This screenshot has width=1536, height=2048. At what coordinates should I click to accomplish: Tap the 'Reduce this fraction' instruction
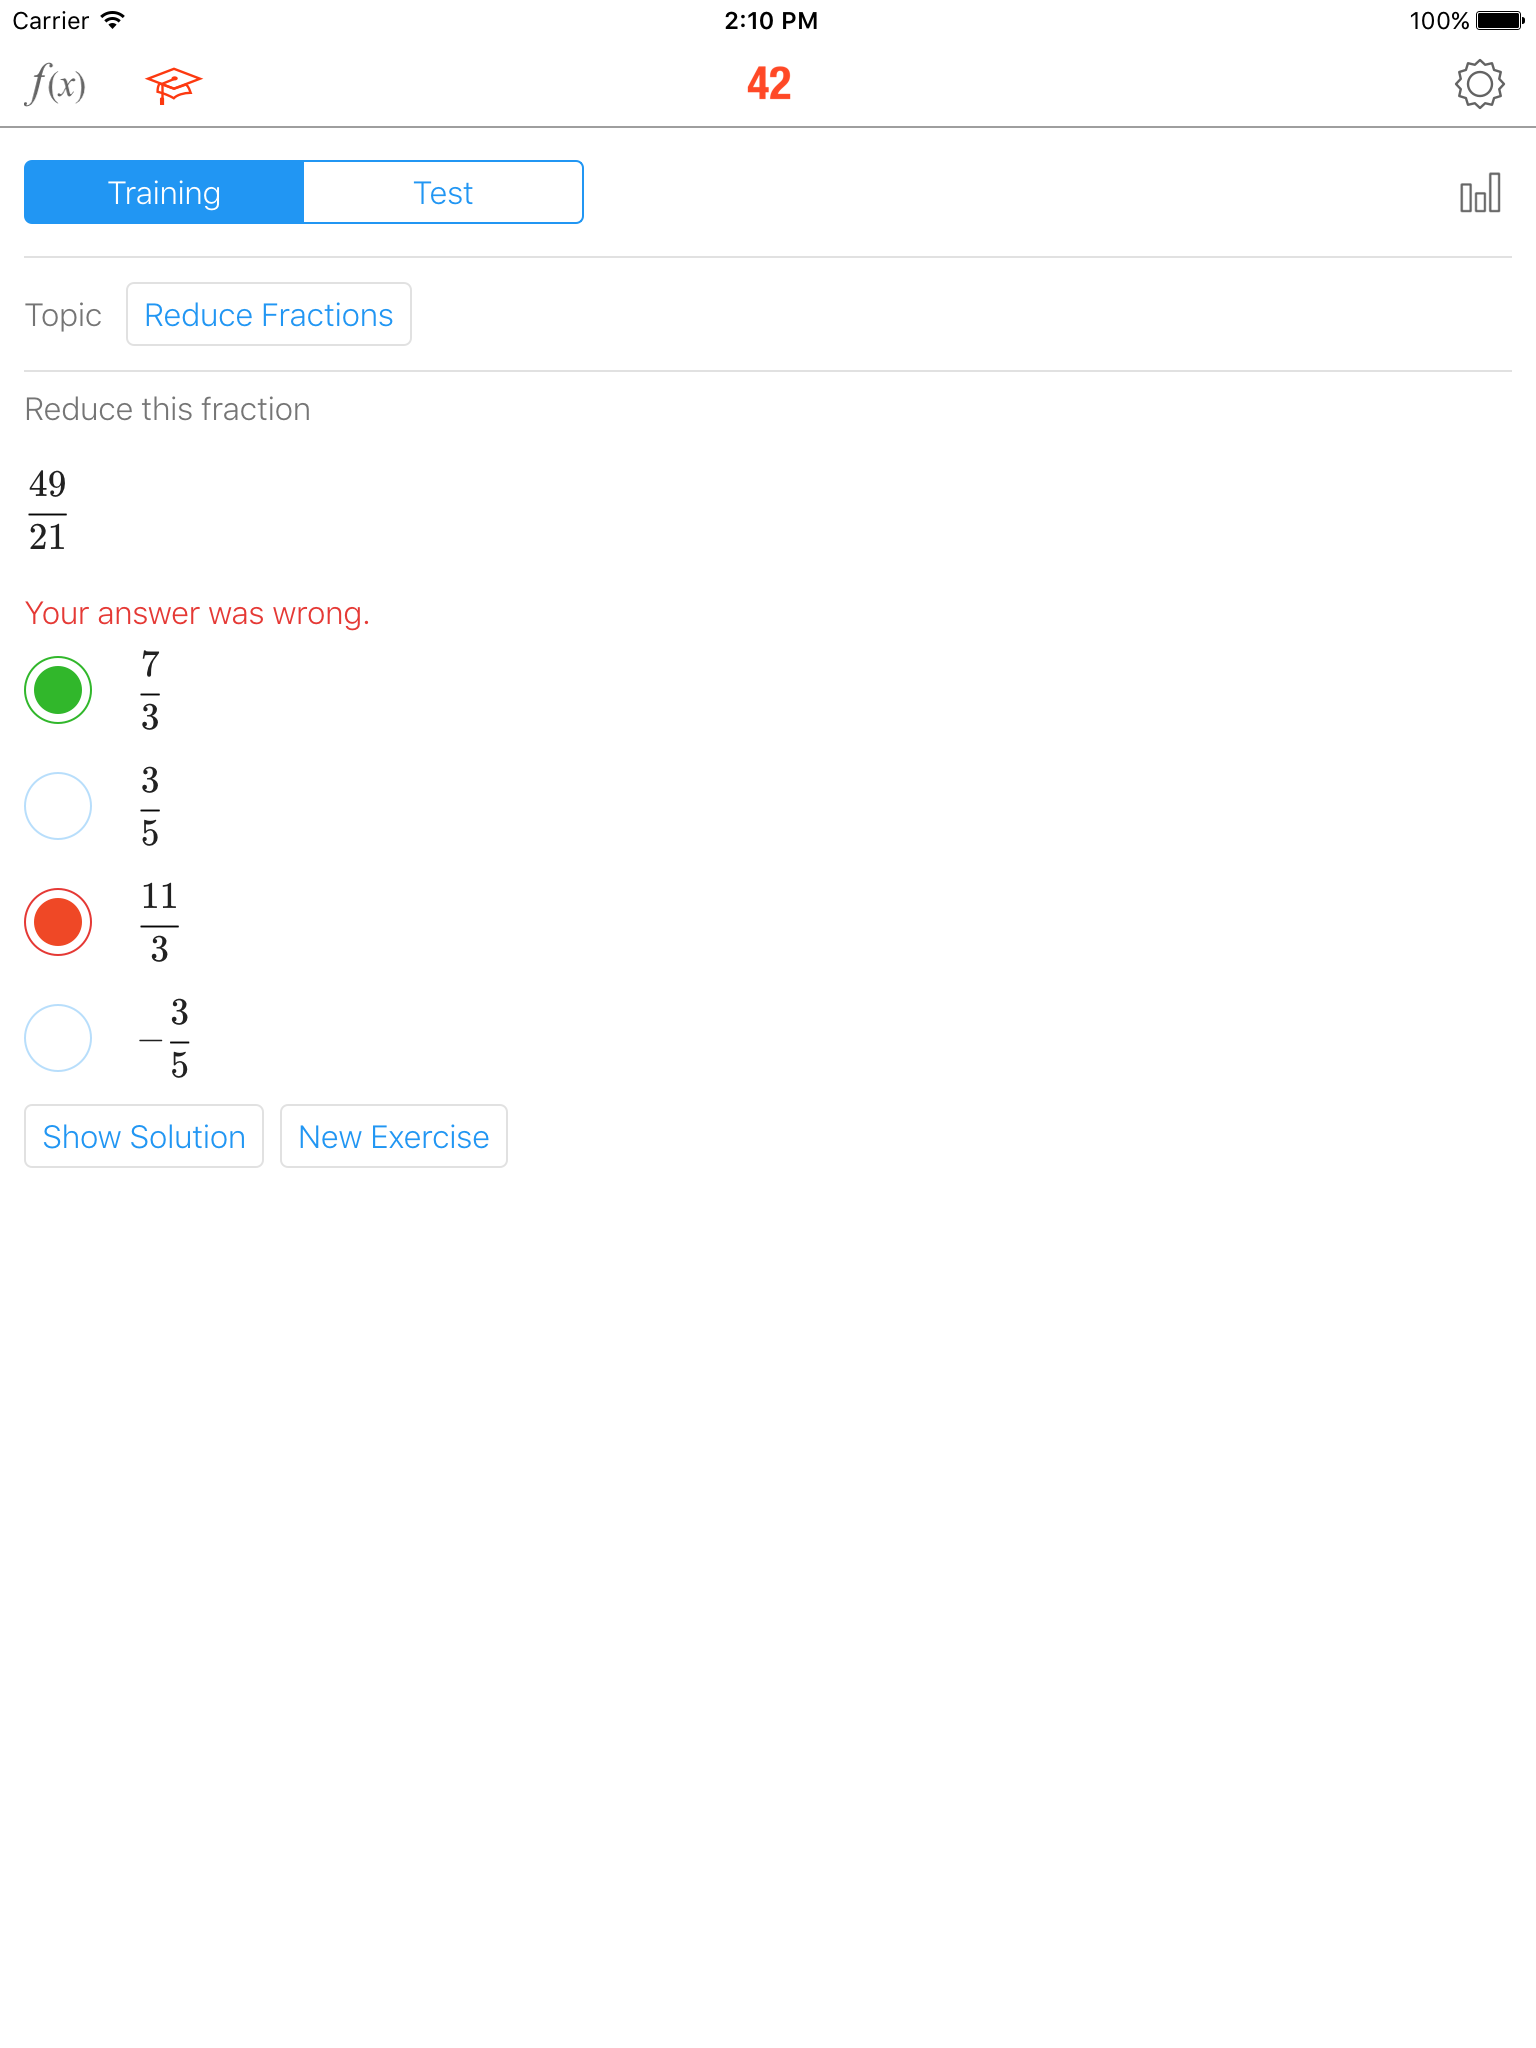pos(167,409)
